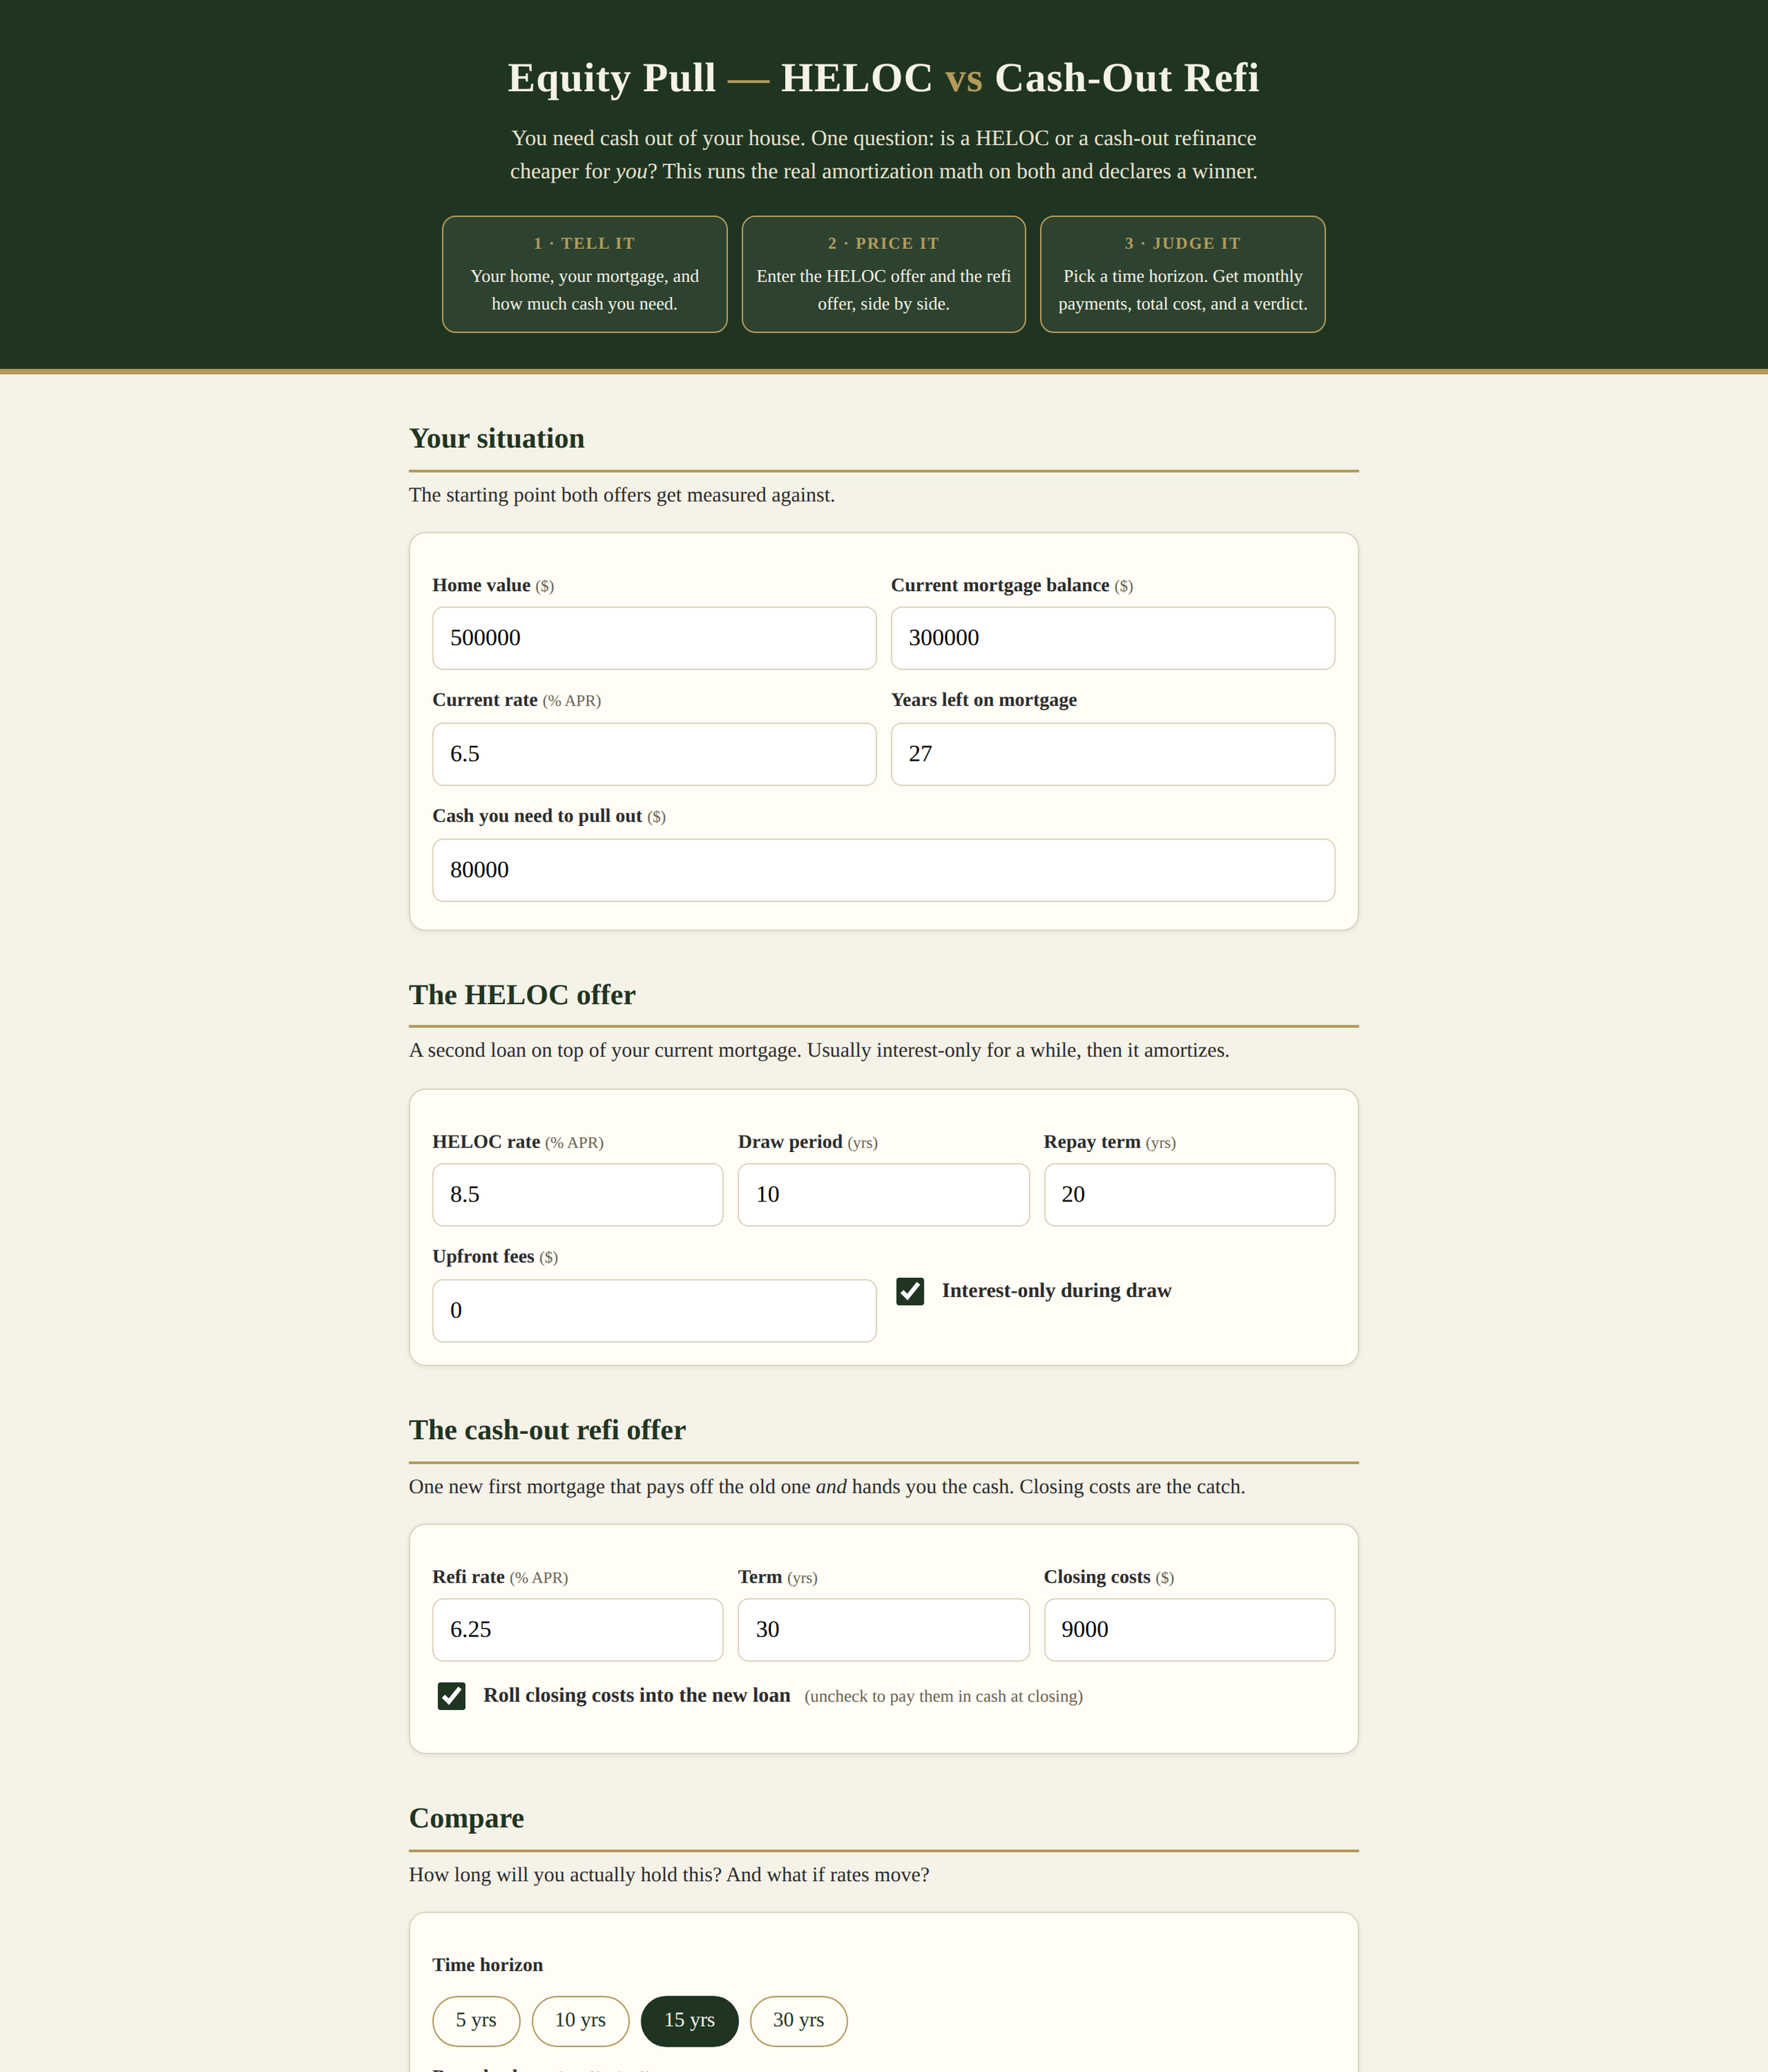1768x2072 pixels.
Task: Edit the Refi rate field
Action: [578, 1630]
